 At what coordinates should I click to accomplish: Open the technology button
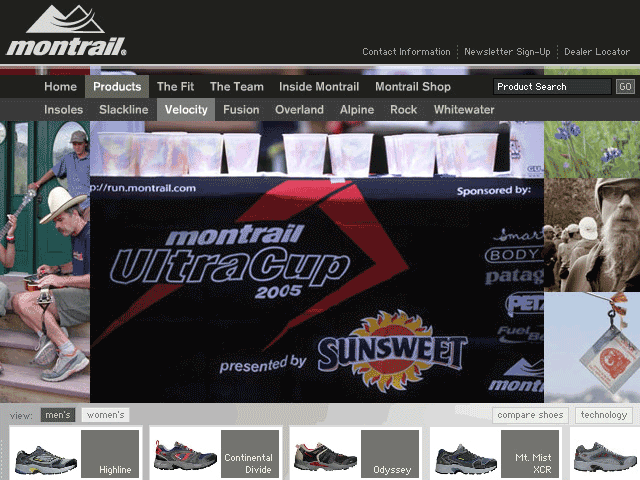[604, 415]
